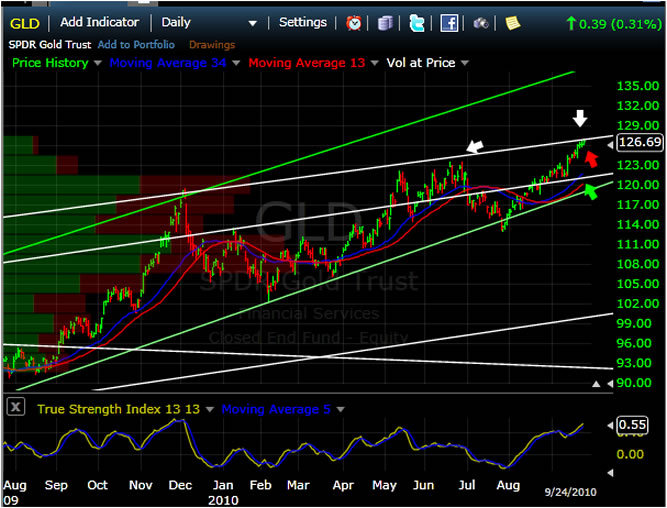Click the Add Indicator button
667x508 pixels.
click(x=99, y=22)
